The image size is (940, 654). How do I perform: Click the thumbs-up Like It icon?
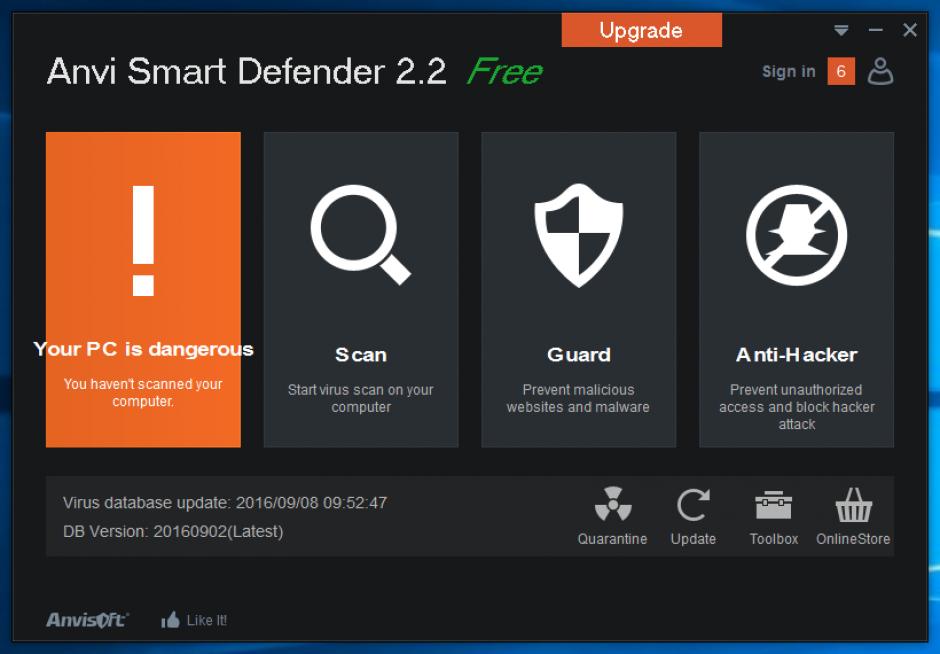click(170, 620)
